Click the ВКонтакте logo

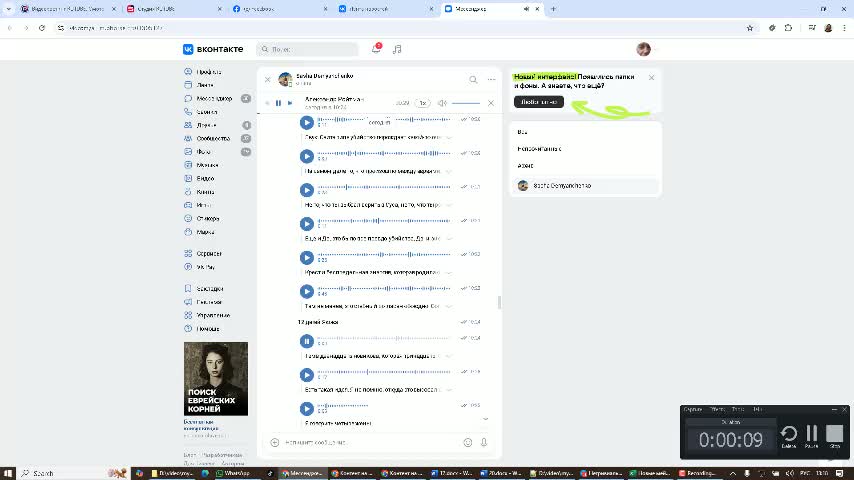pos(213,49)
